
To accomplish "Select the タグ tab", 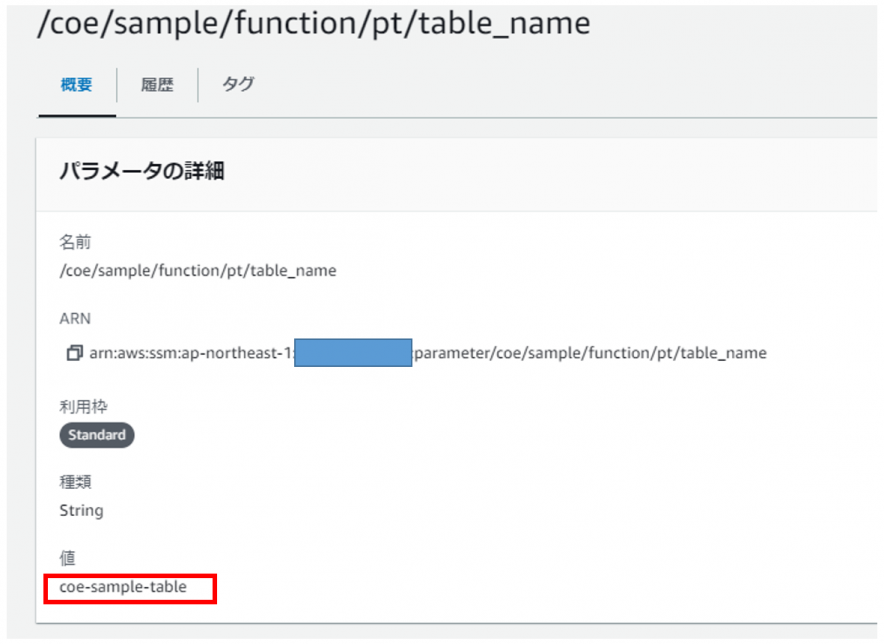I will pyautogui.click(x=237, y=85).
